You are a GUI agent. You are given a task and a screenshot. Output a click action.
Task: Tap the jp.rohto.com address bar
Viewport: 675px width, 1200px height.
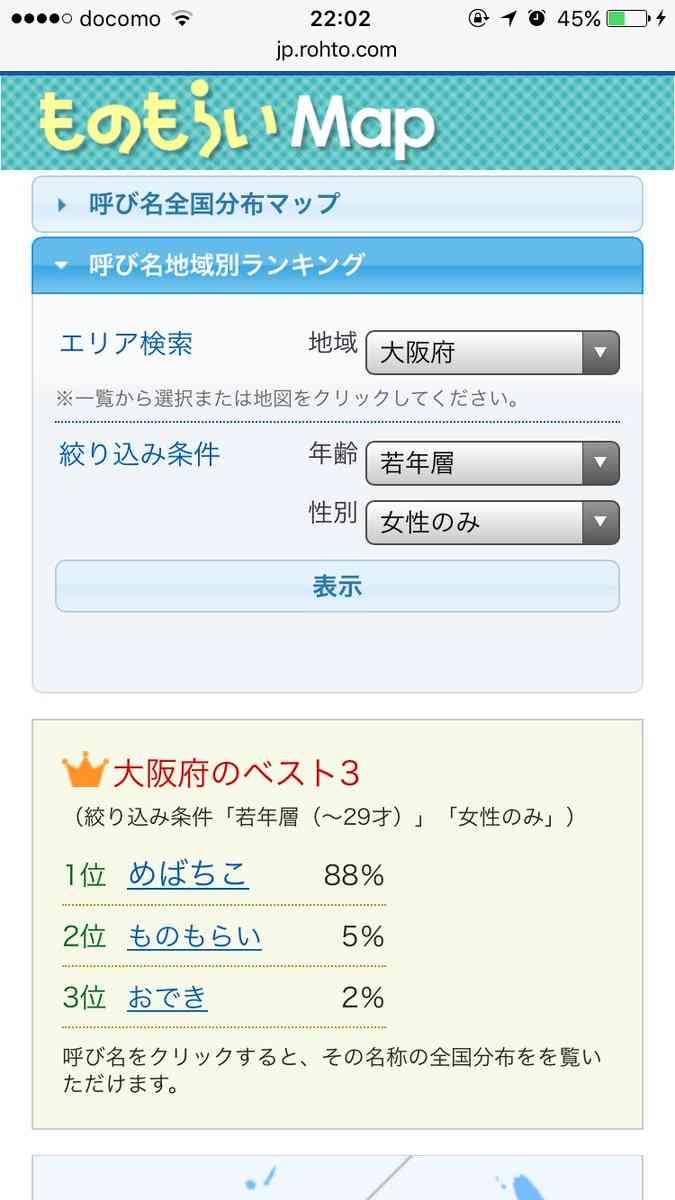coord(337,50)
